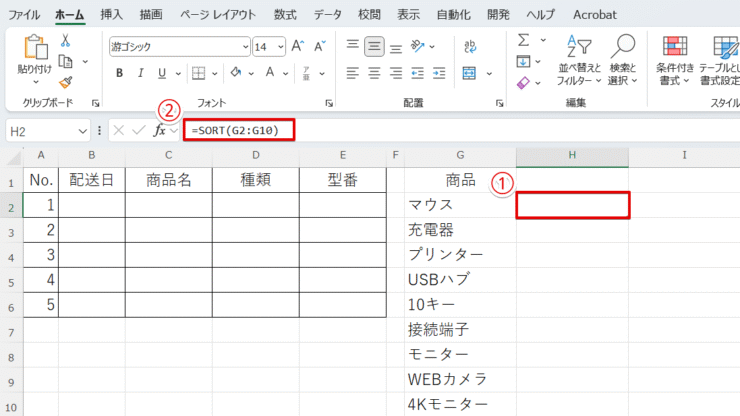Select column G header

pos(460,155)
